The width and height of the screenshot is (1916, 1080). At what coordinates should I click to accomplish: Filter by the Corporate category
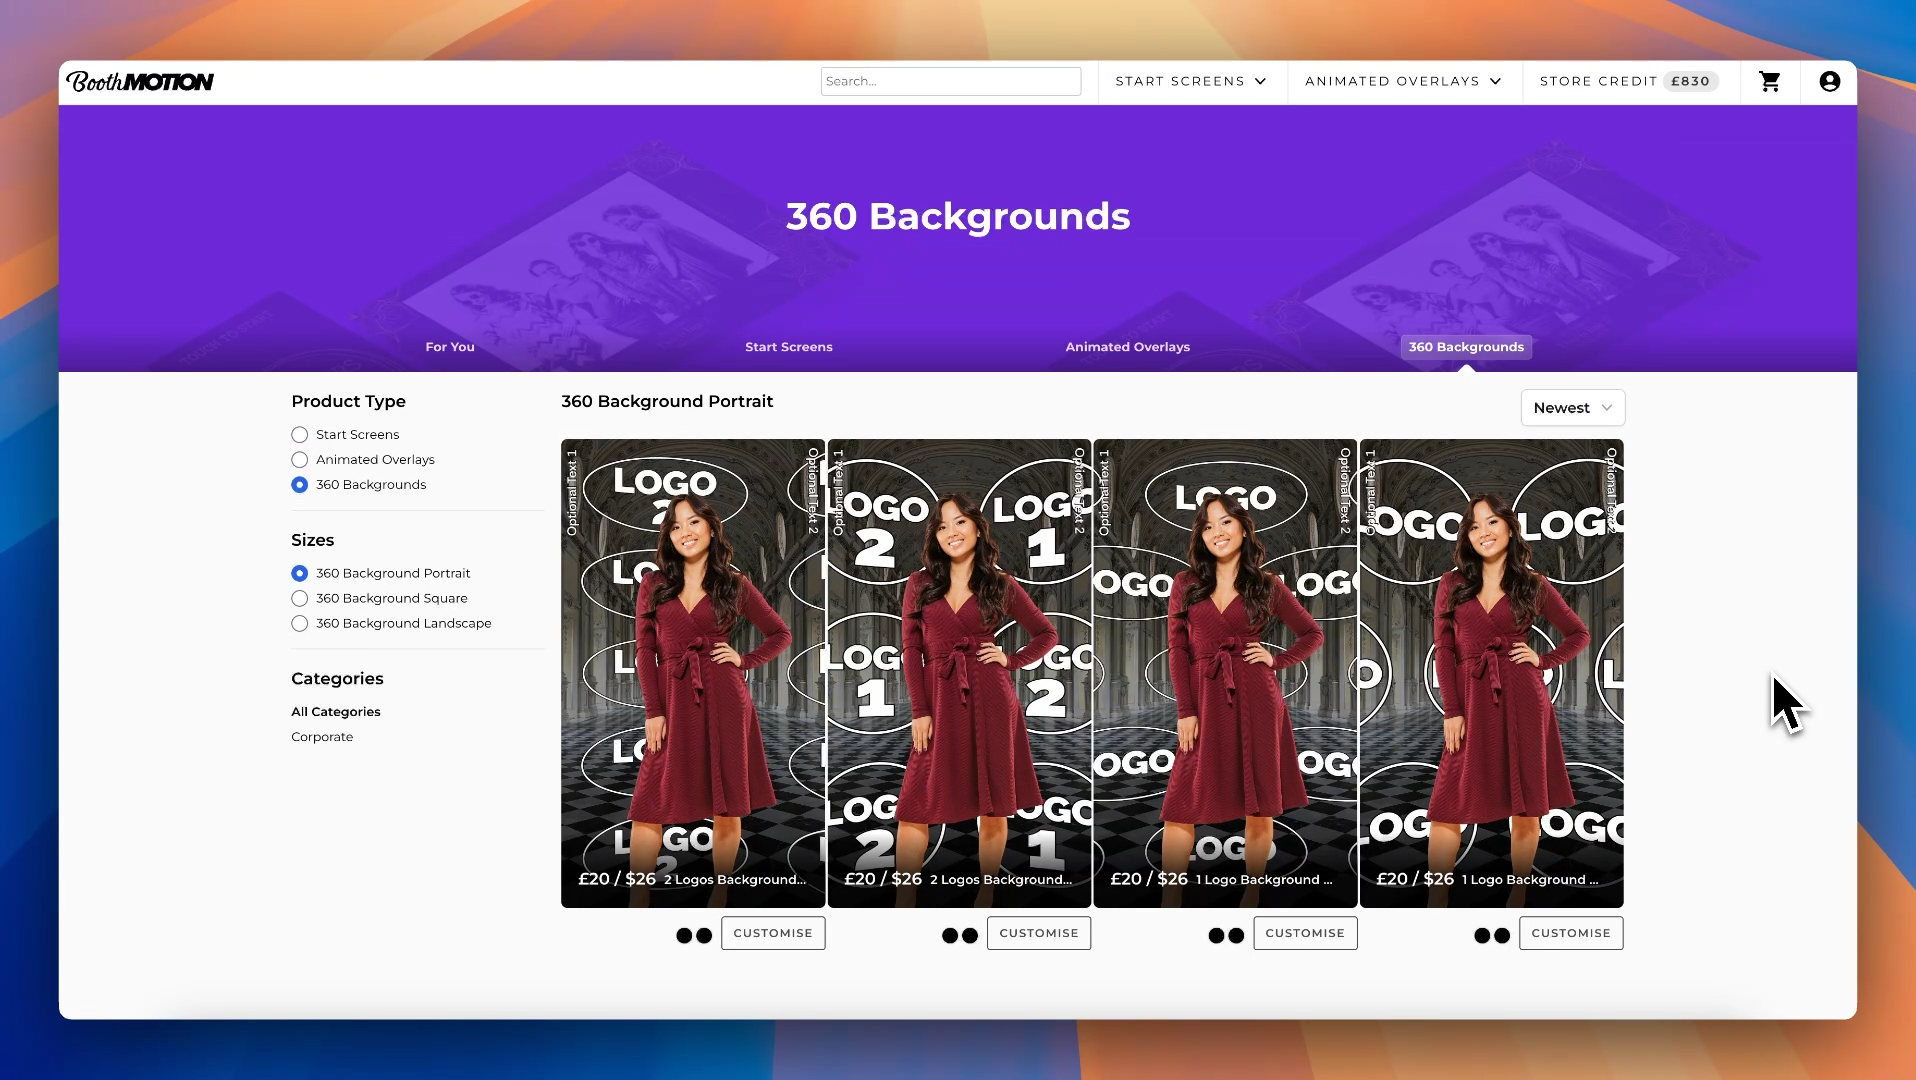[321, 737]
